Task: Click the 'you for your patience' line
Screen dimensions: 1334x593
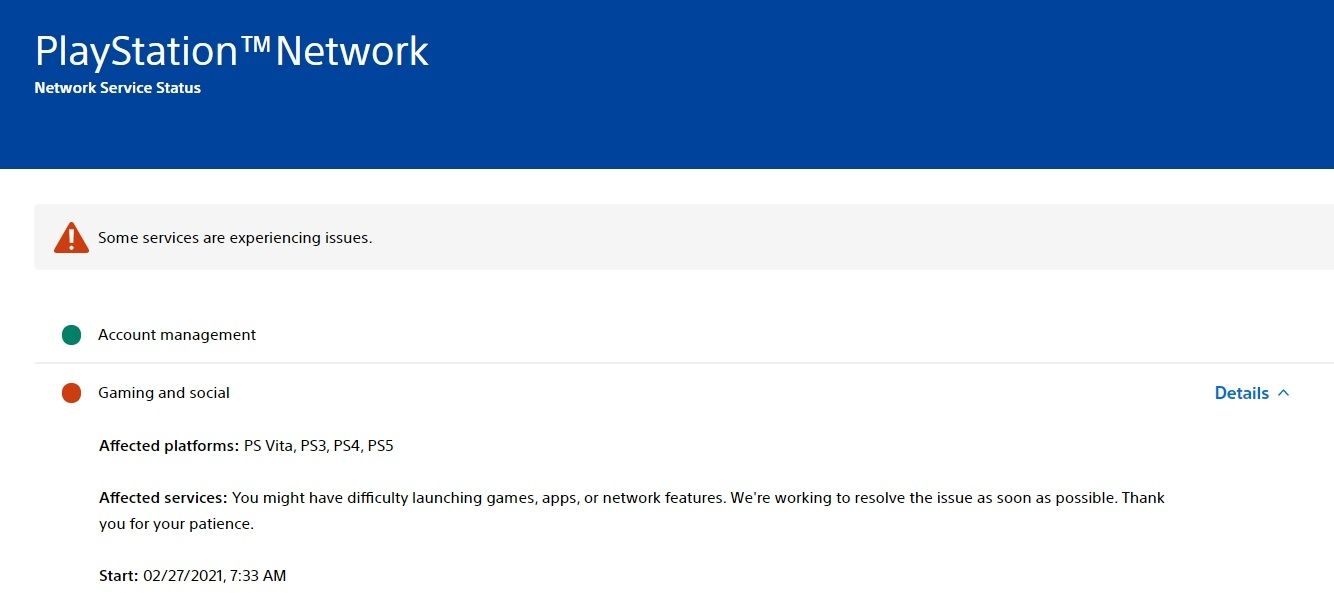Action: (176, 523)
